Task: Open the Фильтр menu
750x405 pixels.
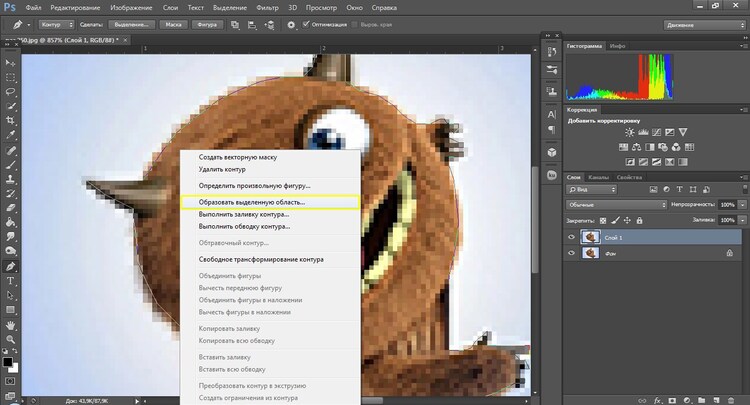Action: pyautogui.click(x=267, y=8)
